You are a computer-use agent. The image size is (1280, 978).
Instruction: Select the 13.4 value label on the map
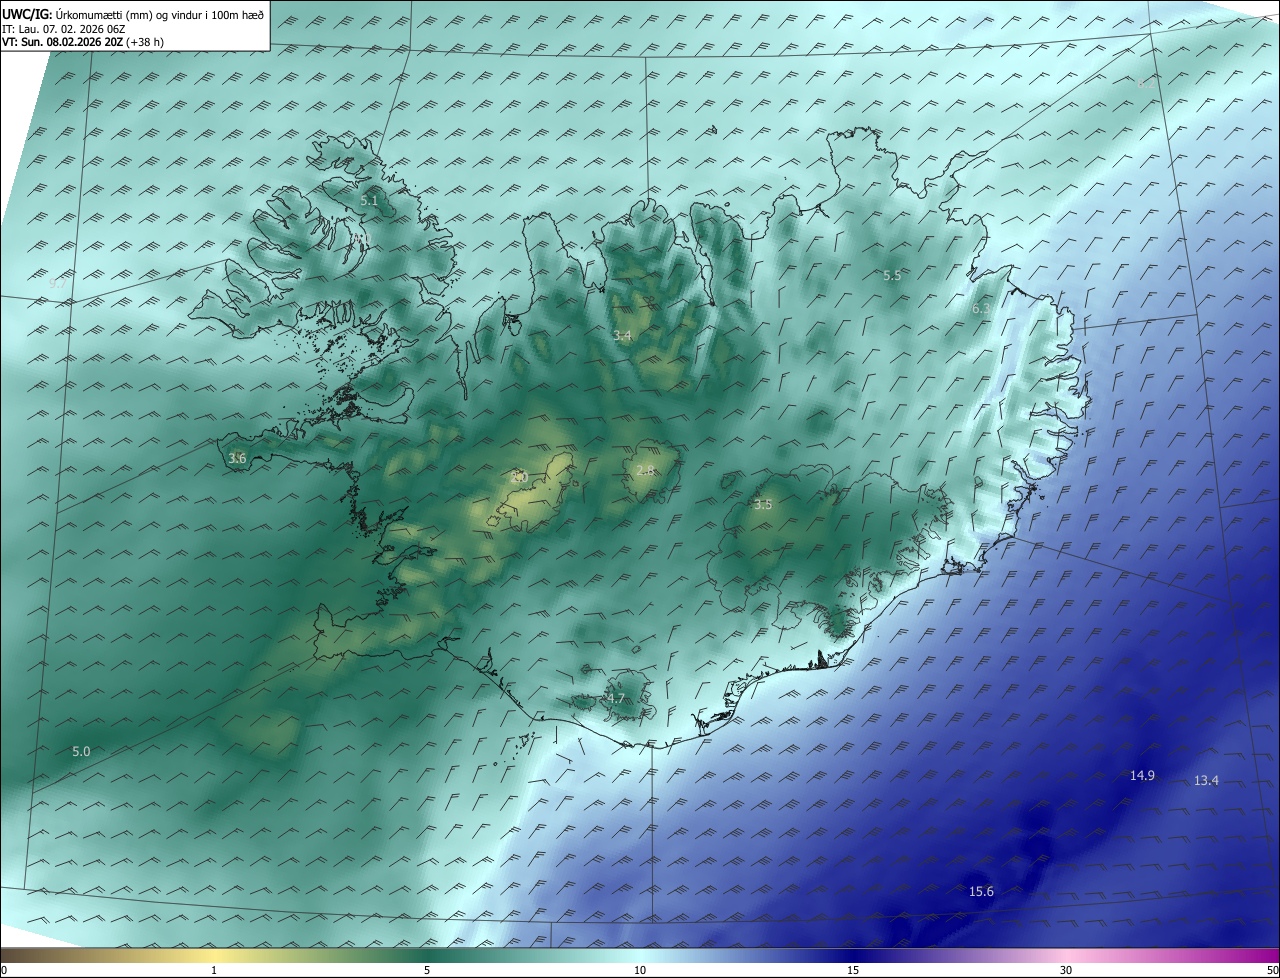[x=1206, y=781]
